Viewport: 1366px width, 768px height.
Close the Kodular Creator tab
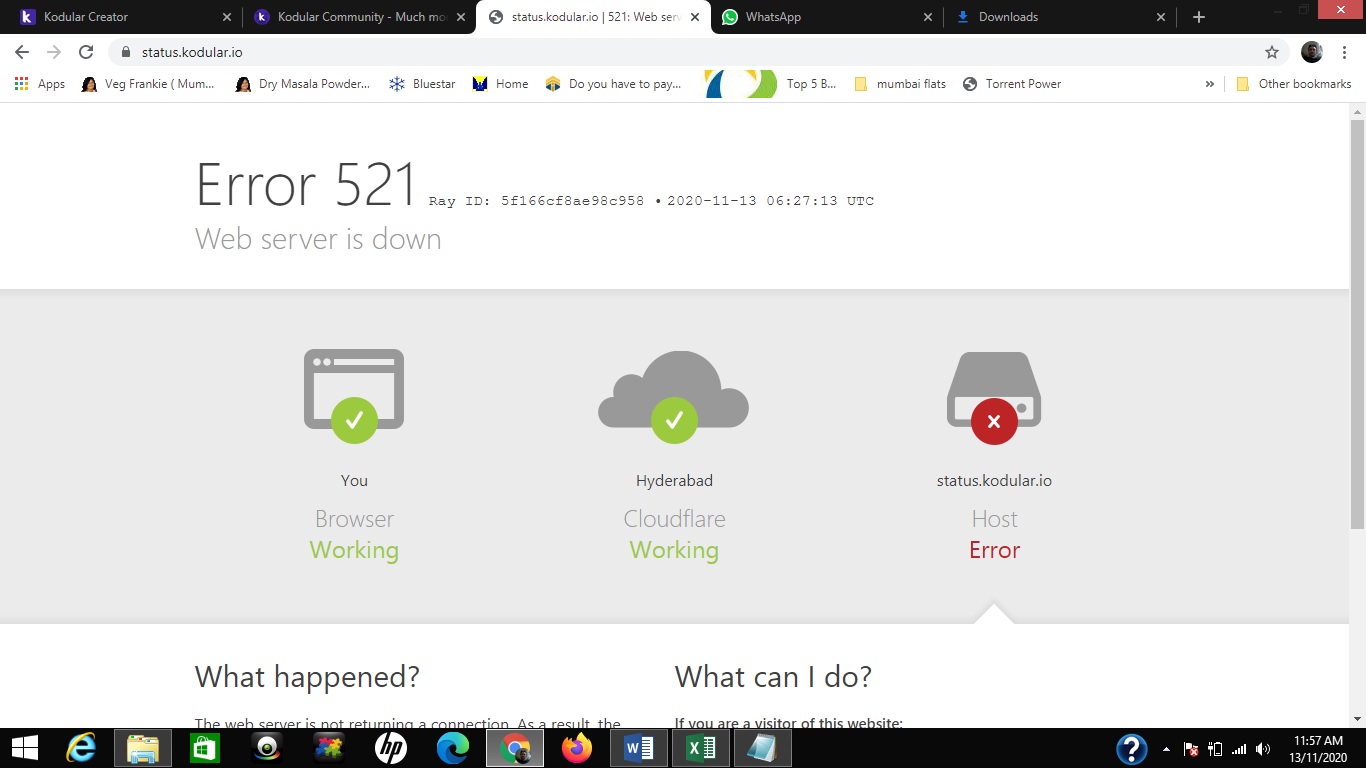point(227,17)
